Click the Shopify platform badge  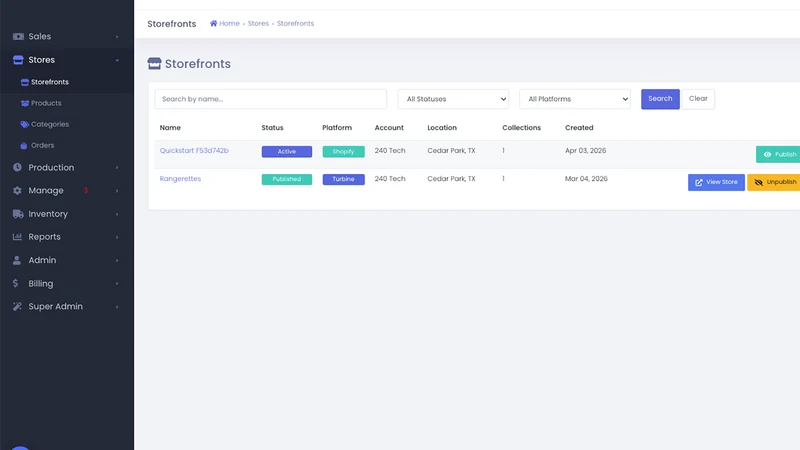(343, 152)
